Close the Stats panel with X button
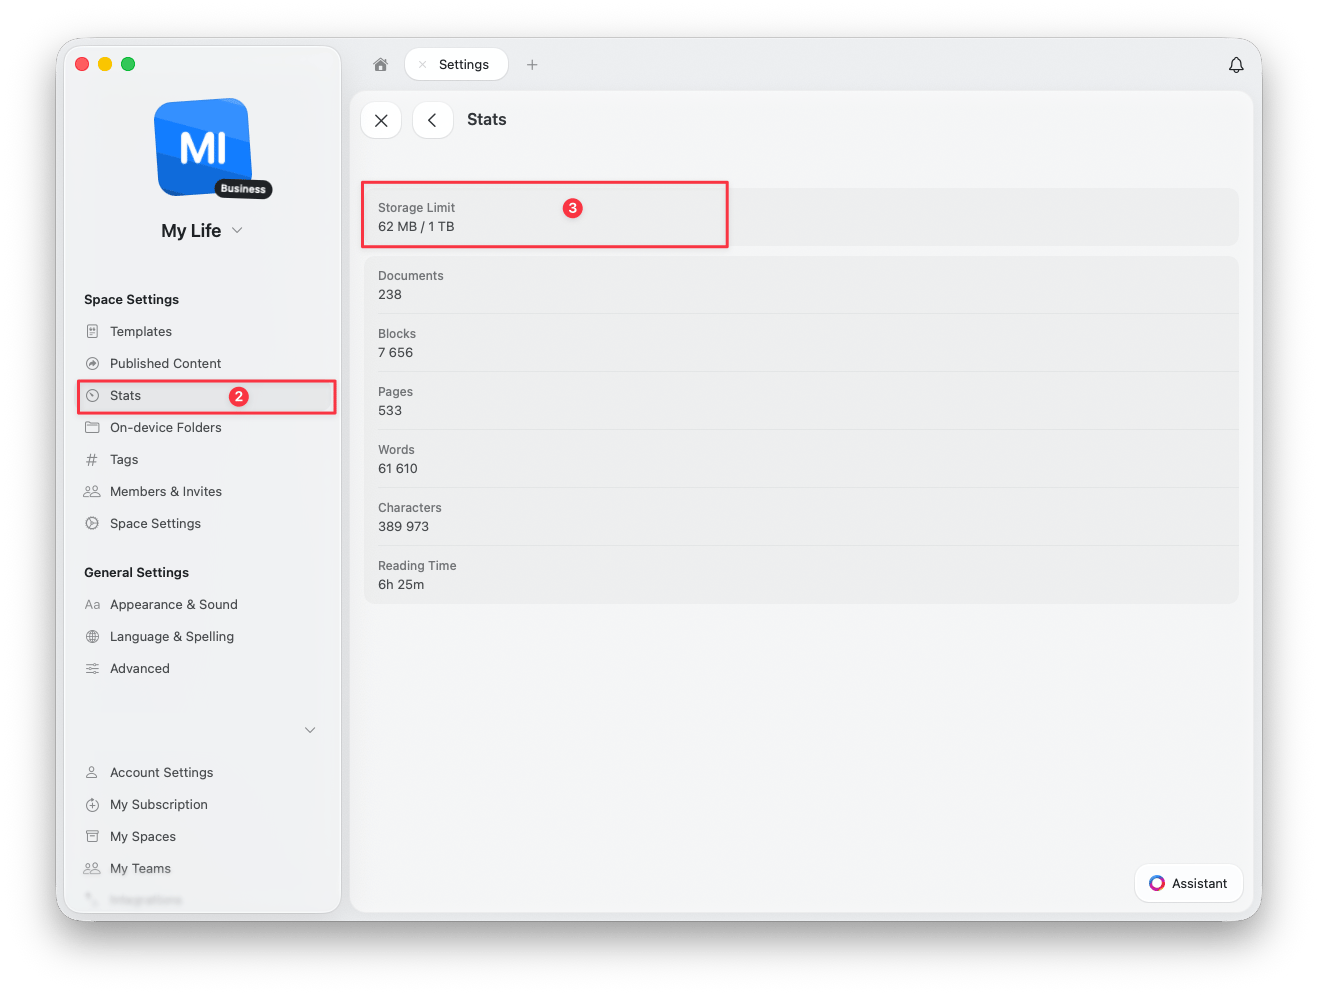This screenshot has width=1318, height=995. 381,120
